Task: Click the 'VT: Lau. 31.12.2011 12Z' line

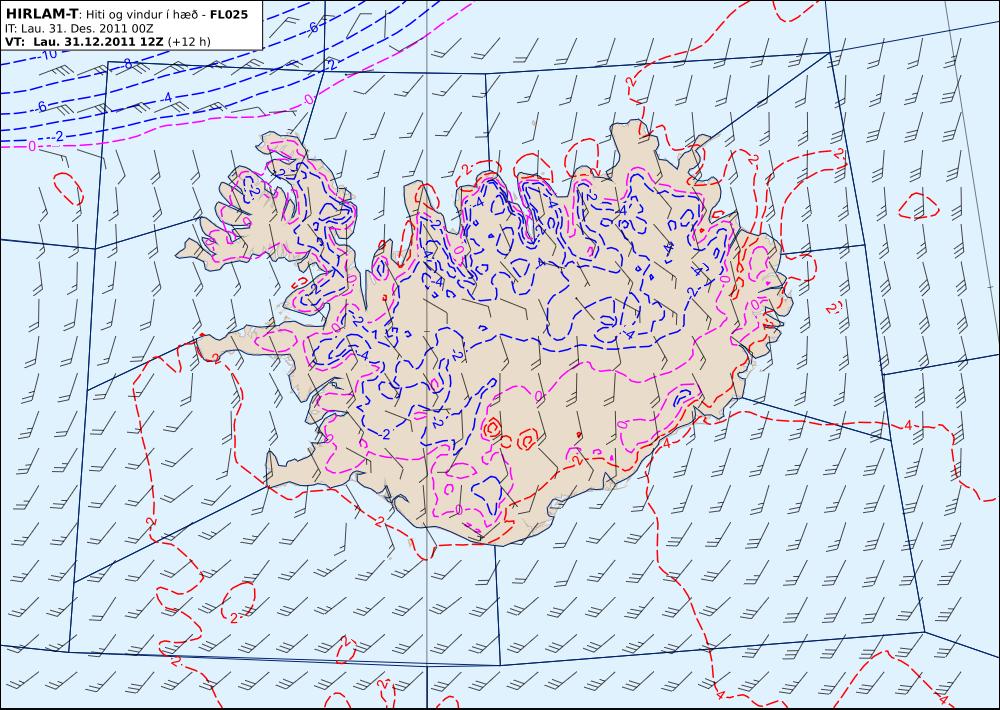Action: 85,42
